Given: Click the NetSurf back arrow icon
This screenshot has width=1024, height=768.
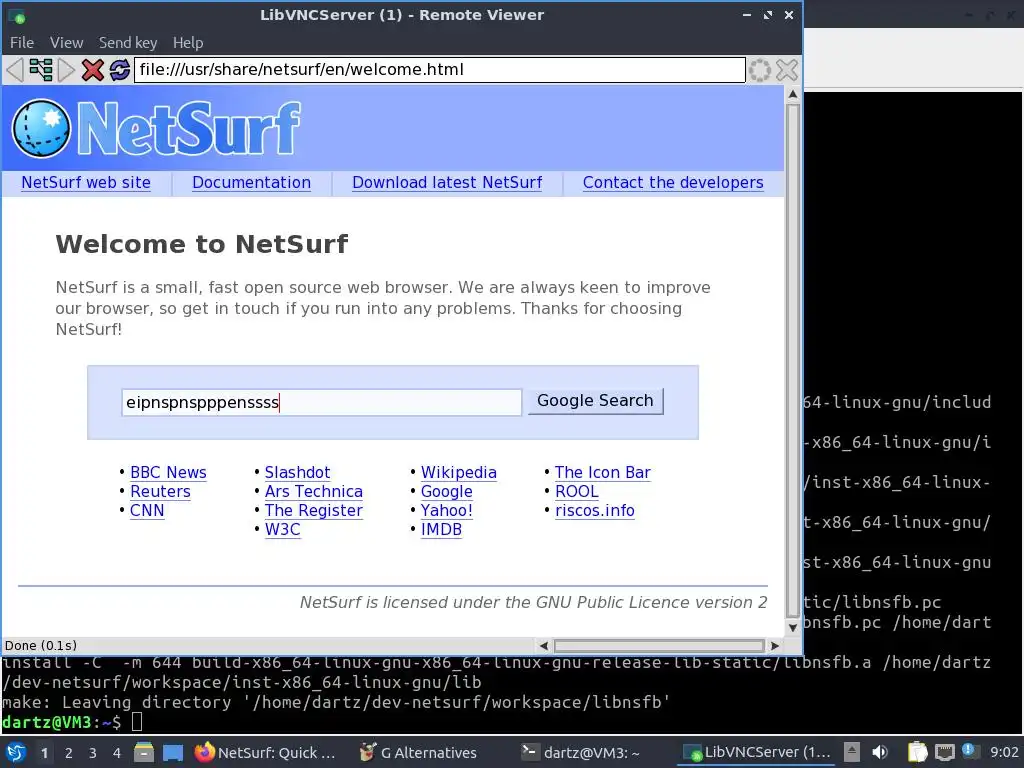Looking at the screenshot, I should 14,70.
